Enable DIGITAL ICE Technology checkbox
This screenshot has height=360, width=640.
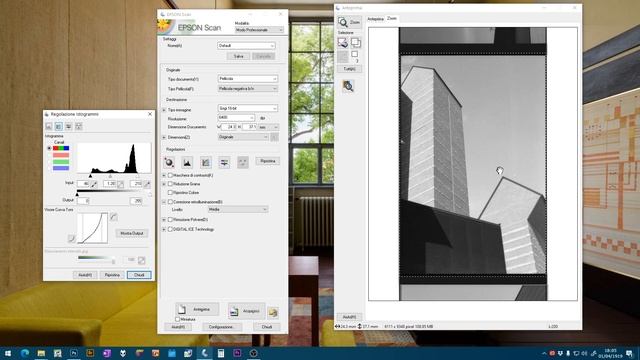(x=171, y=229)
